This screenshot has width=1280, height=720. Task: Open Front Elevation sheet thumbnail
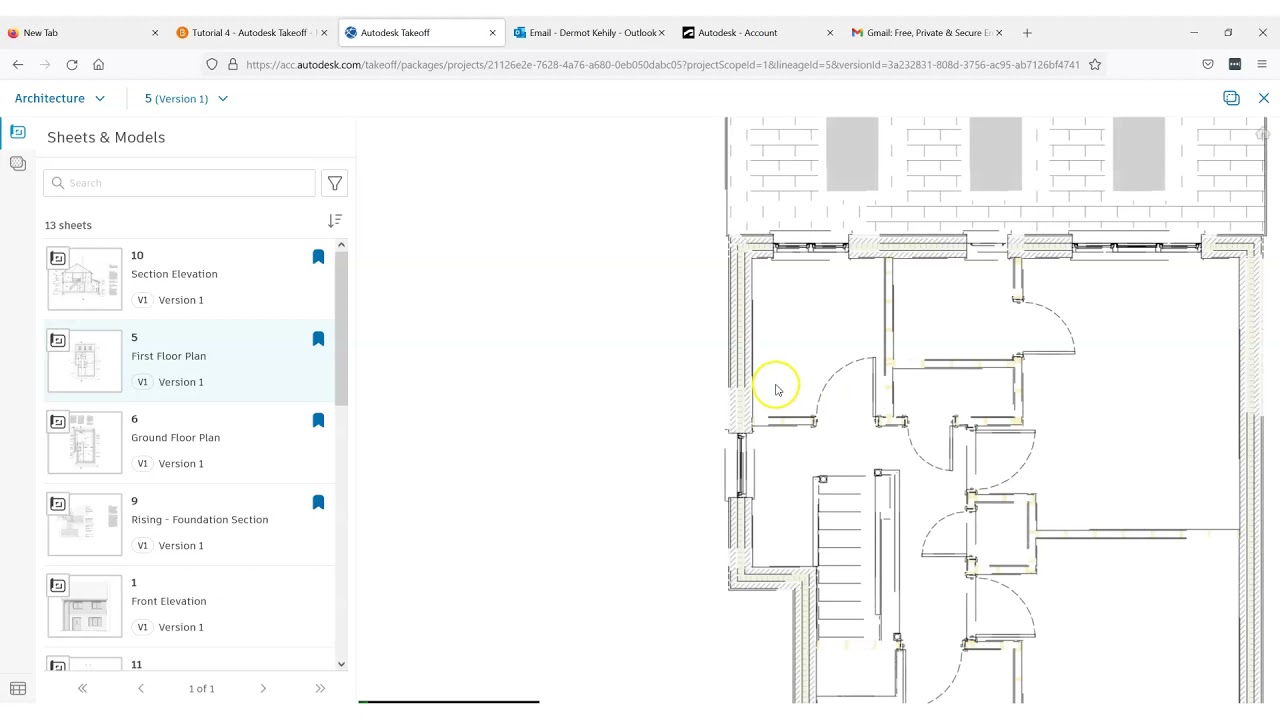click(85, 607)
